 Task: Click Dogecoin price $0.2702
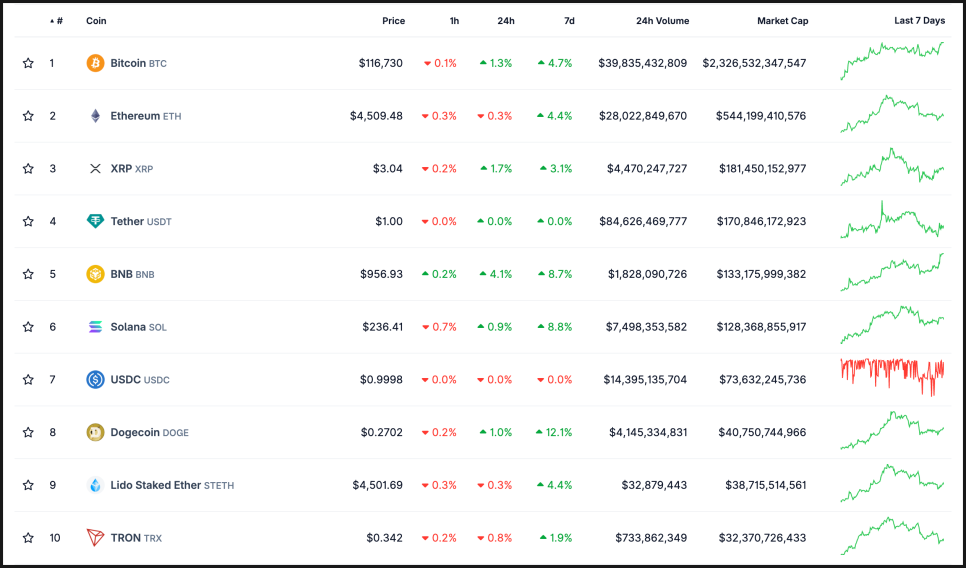[x=382, y=432]
